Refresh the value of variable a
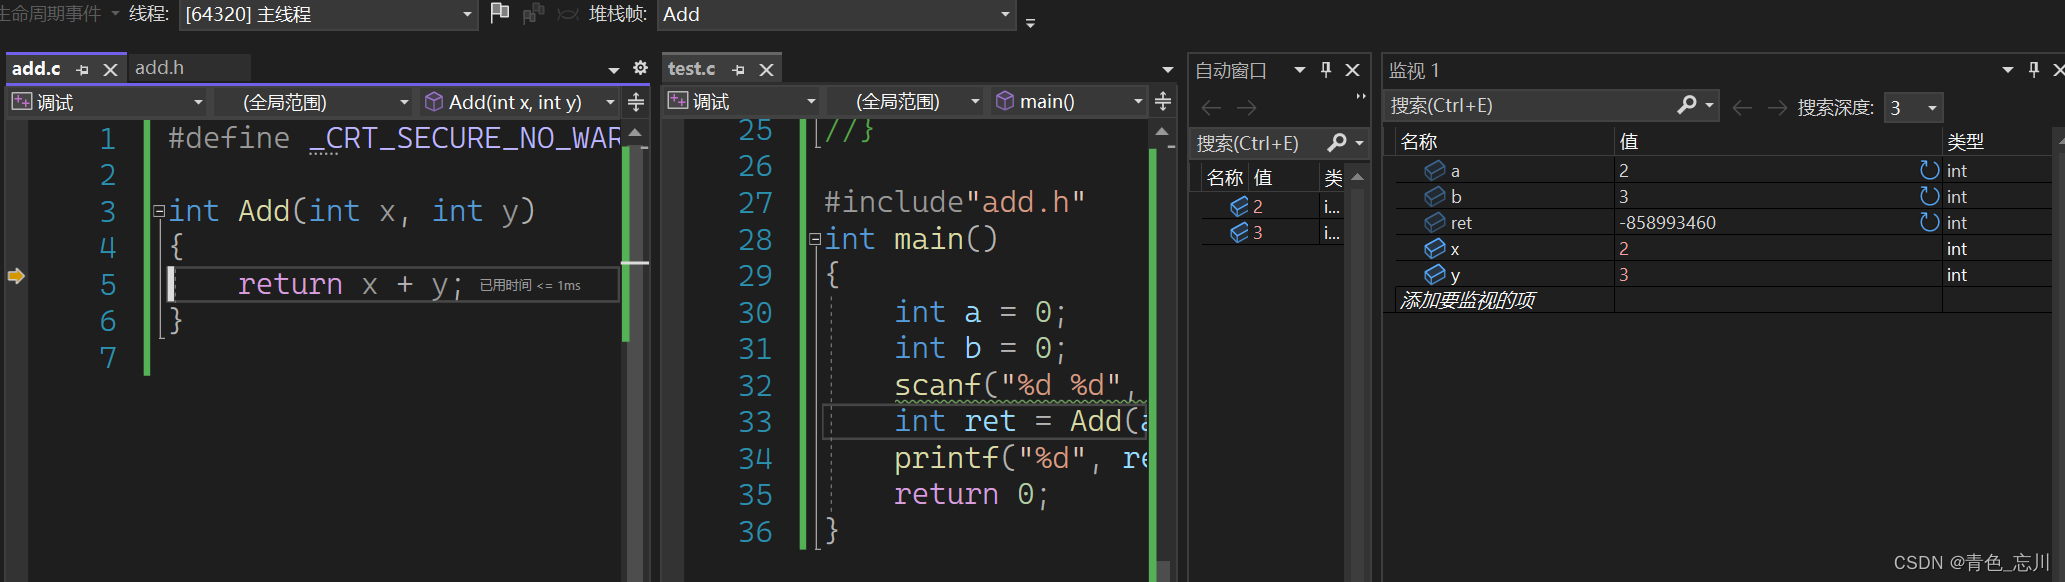This screenshot has width=2065, height=582. (1929, 170)
